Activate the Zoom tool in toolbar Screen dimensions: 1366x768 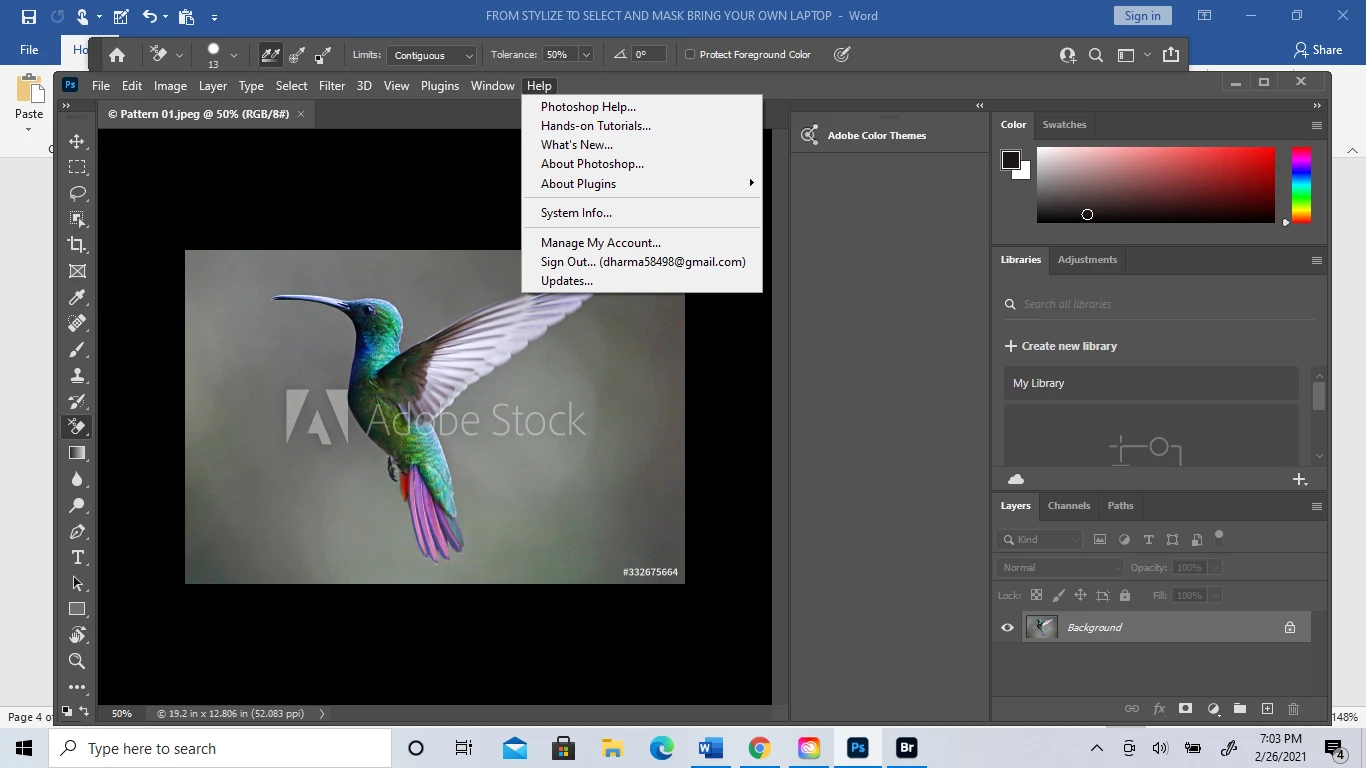pyautogui.click(x=77, y=661)
